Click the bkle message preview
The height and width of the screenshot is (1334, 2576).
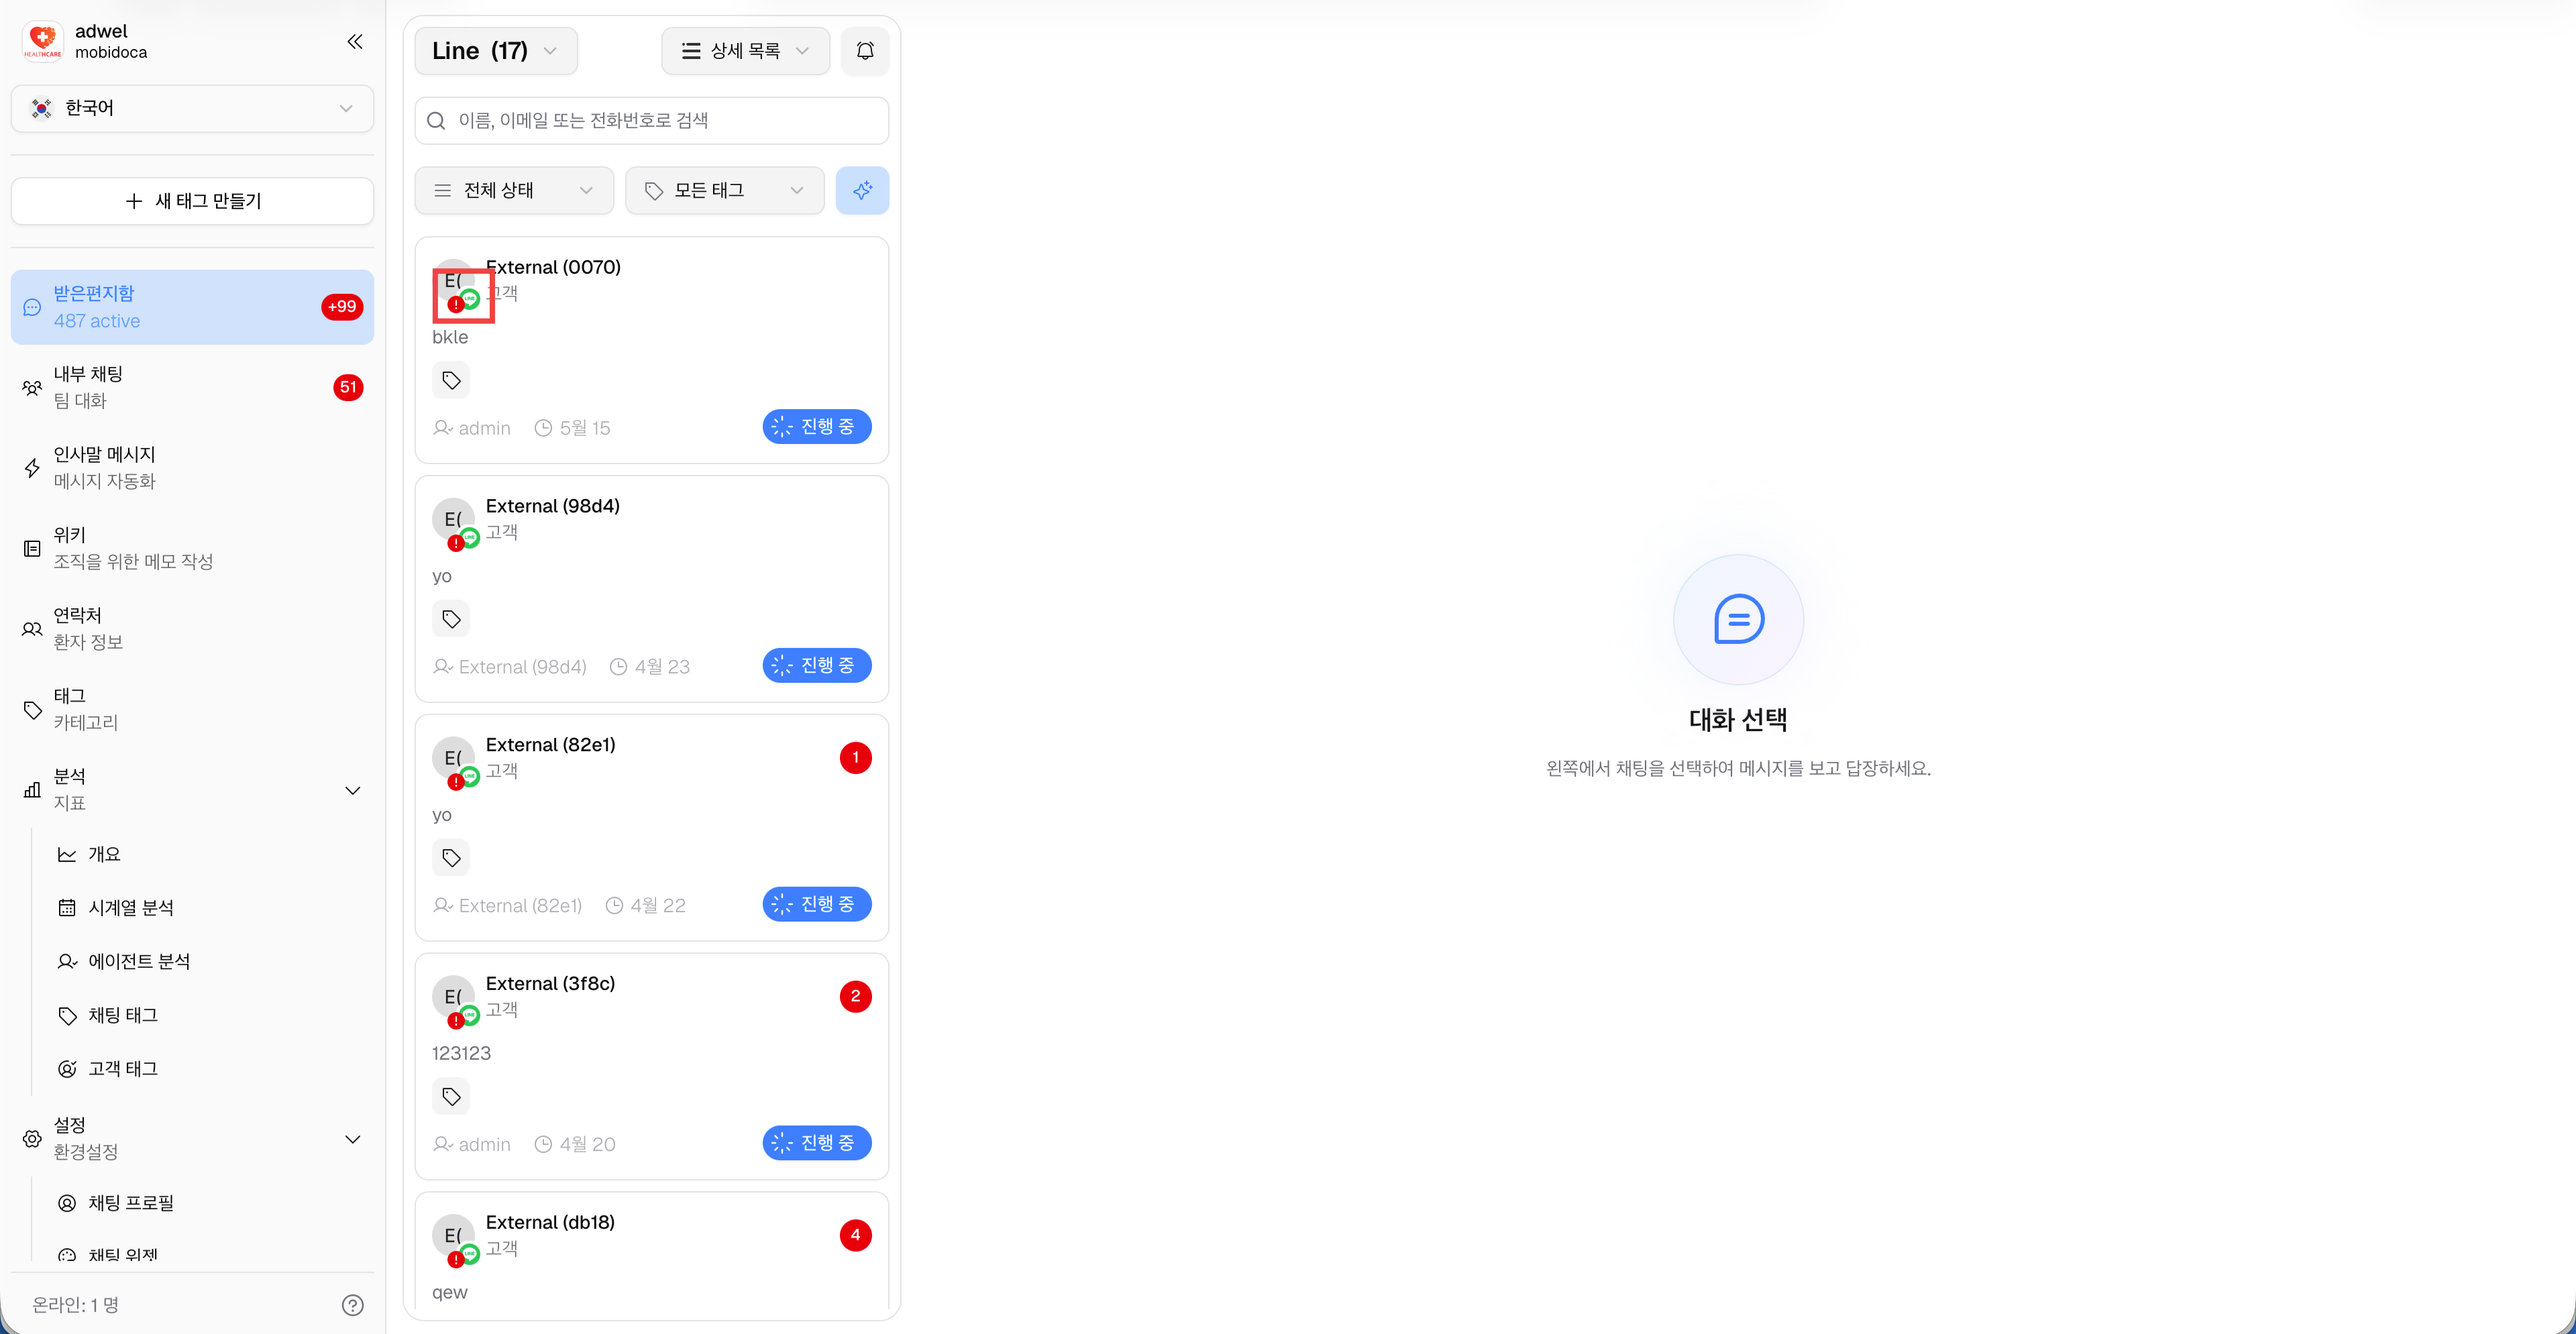[450, 338]
